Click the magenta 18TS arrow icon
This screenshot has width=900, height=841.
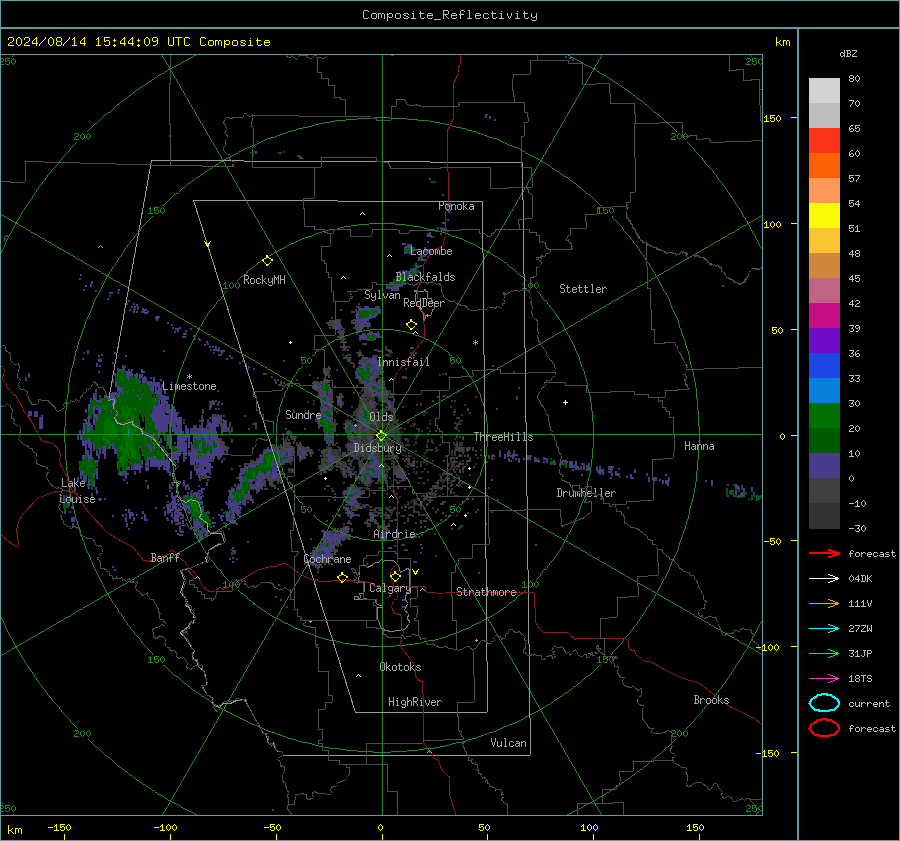pyautogui.click(x=824, y=679)
